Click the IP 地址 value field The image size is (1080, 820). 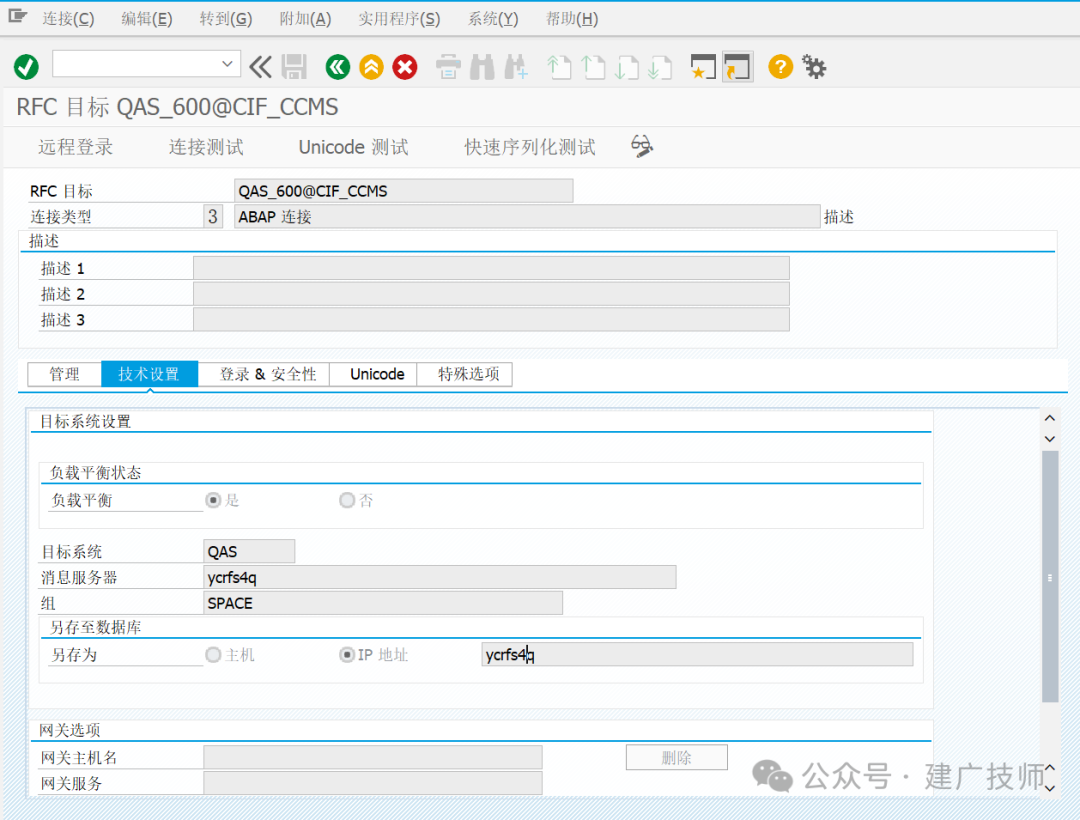(697, 655)
